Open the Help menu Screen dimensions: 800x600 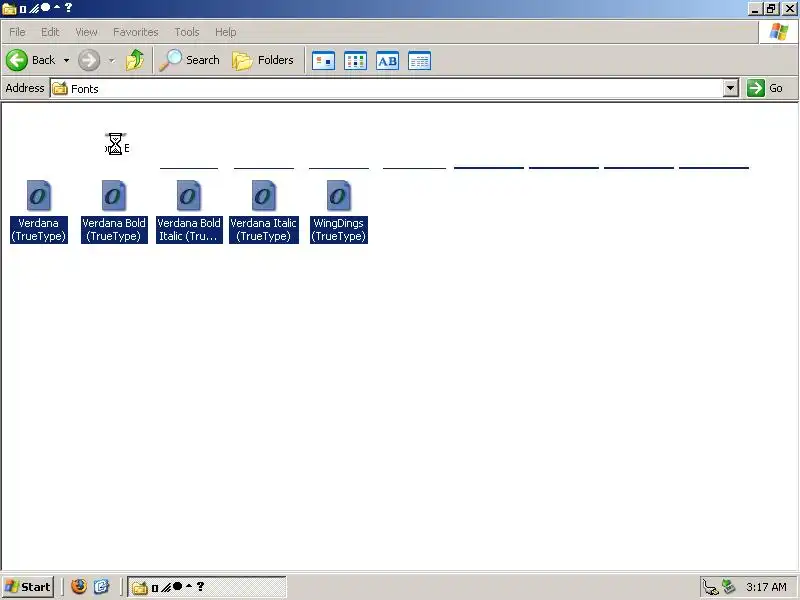click(226, 32)
